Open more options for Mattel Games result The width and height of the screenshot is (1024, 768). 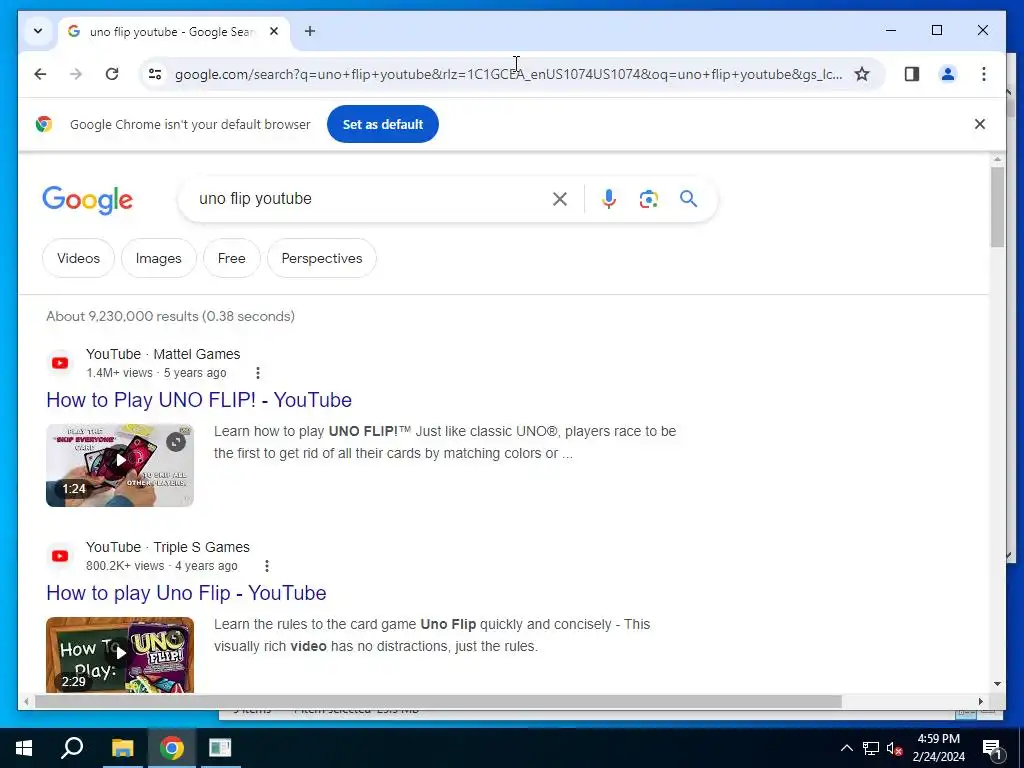pyautogui.click(x=258, y=373)
